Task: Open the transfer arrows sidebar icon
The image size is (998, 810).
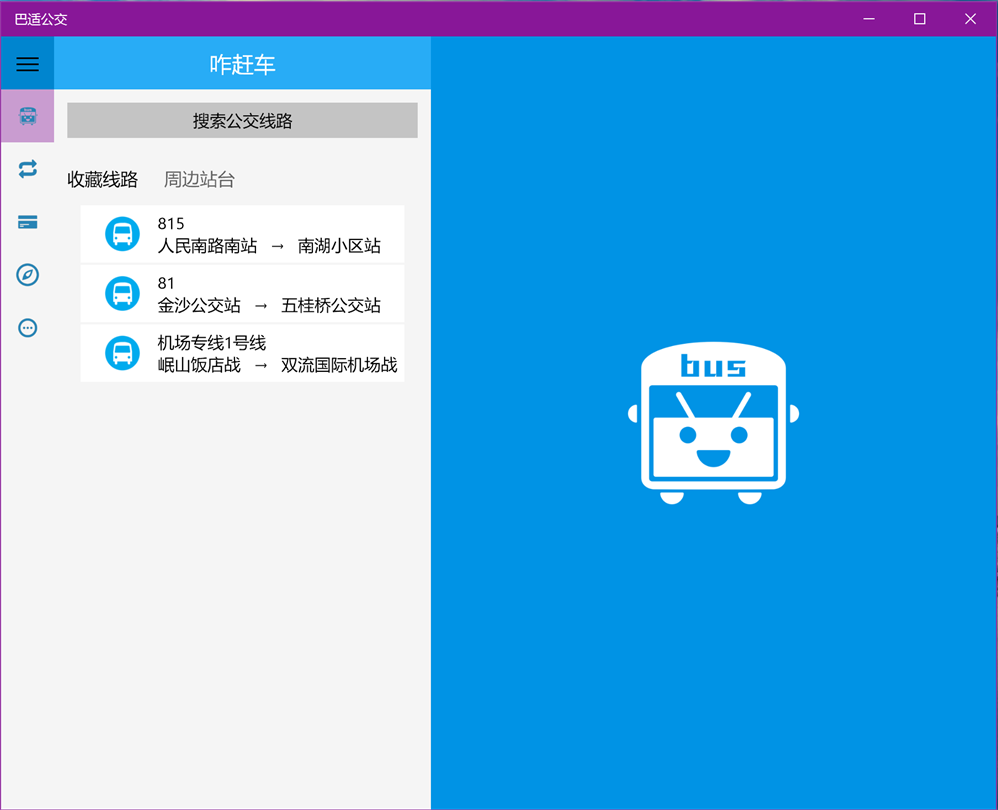Action: [x=27, y=169]
